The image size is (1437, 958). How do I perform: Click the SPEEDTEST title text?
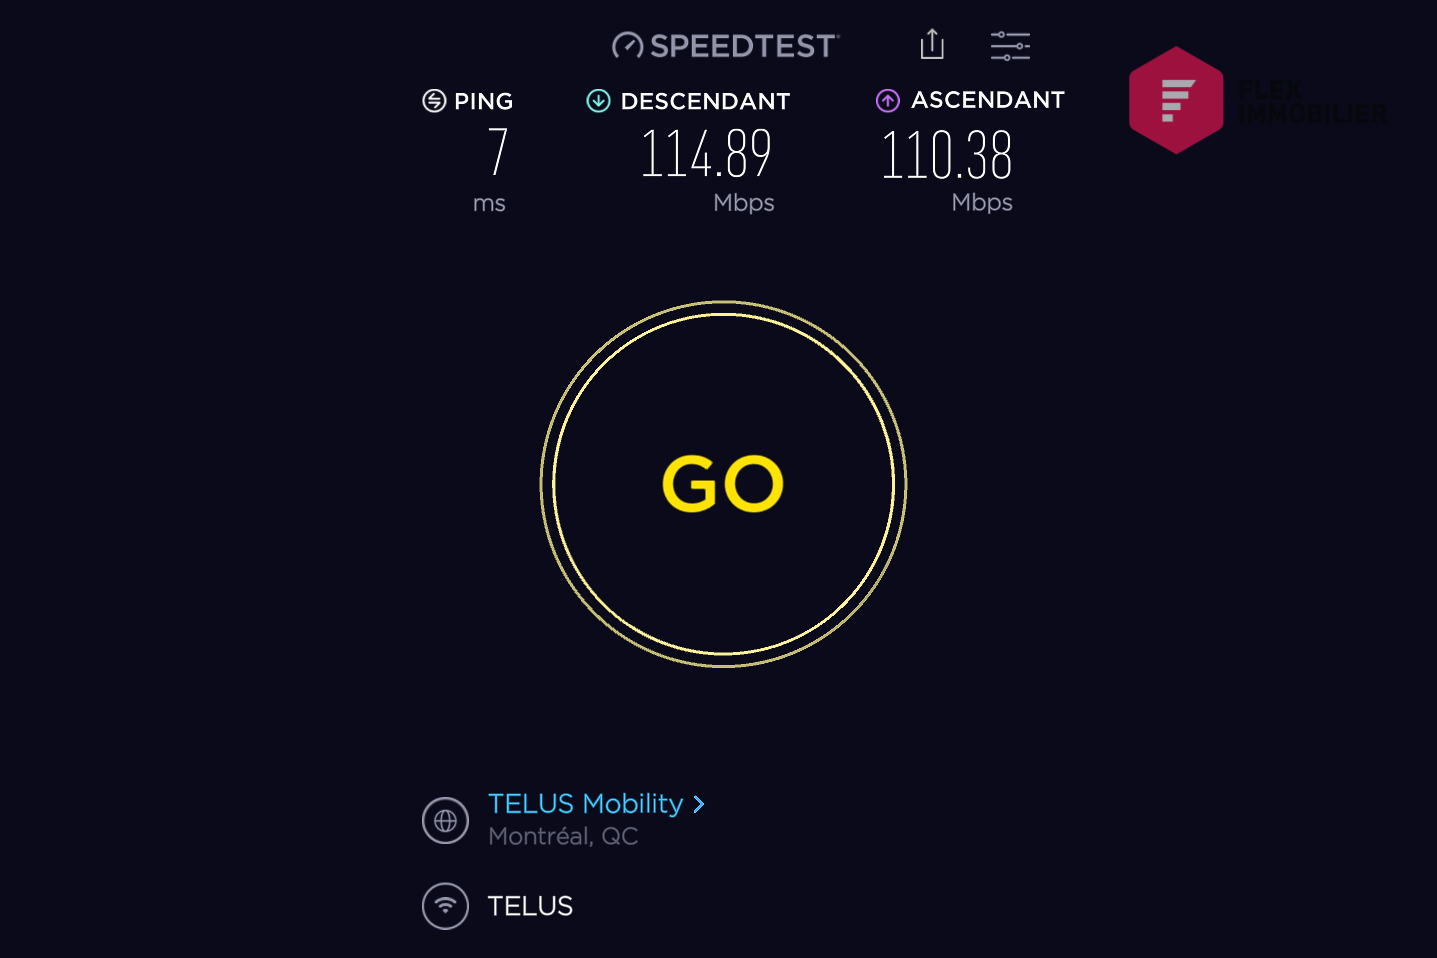[743, 46]
